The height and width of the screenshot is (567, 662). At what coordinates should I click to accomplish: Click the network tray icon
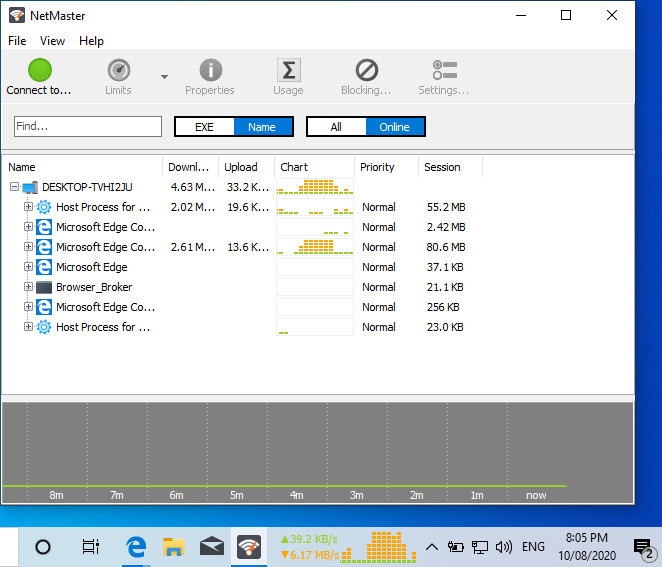point(480,547)
